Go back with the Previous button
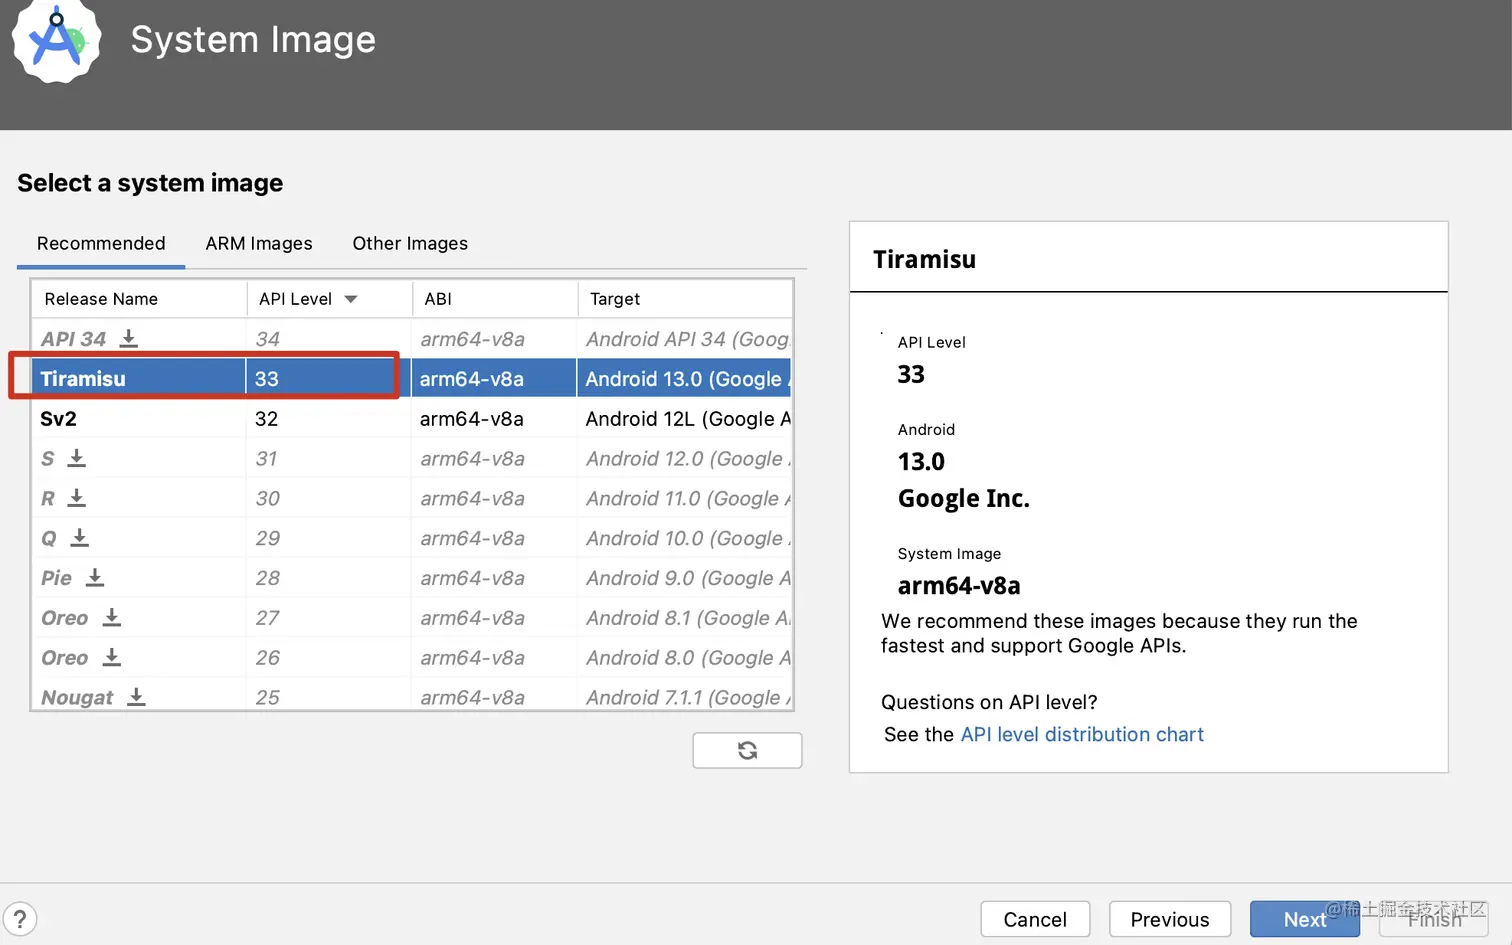Image resolution: width=1512 pixels, height=945 pixels. click(1169, 919)
